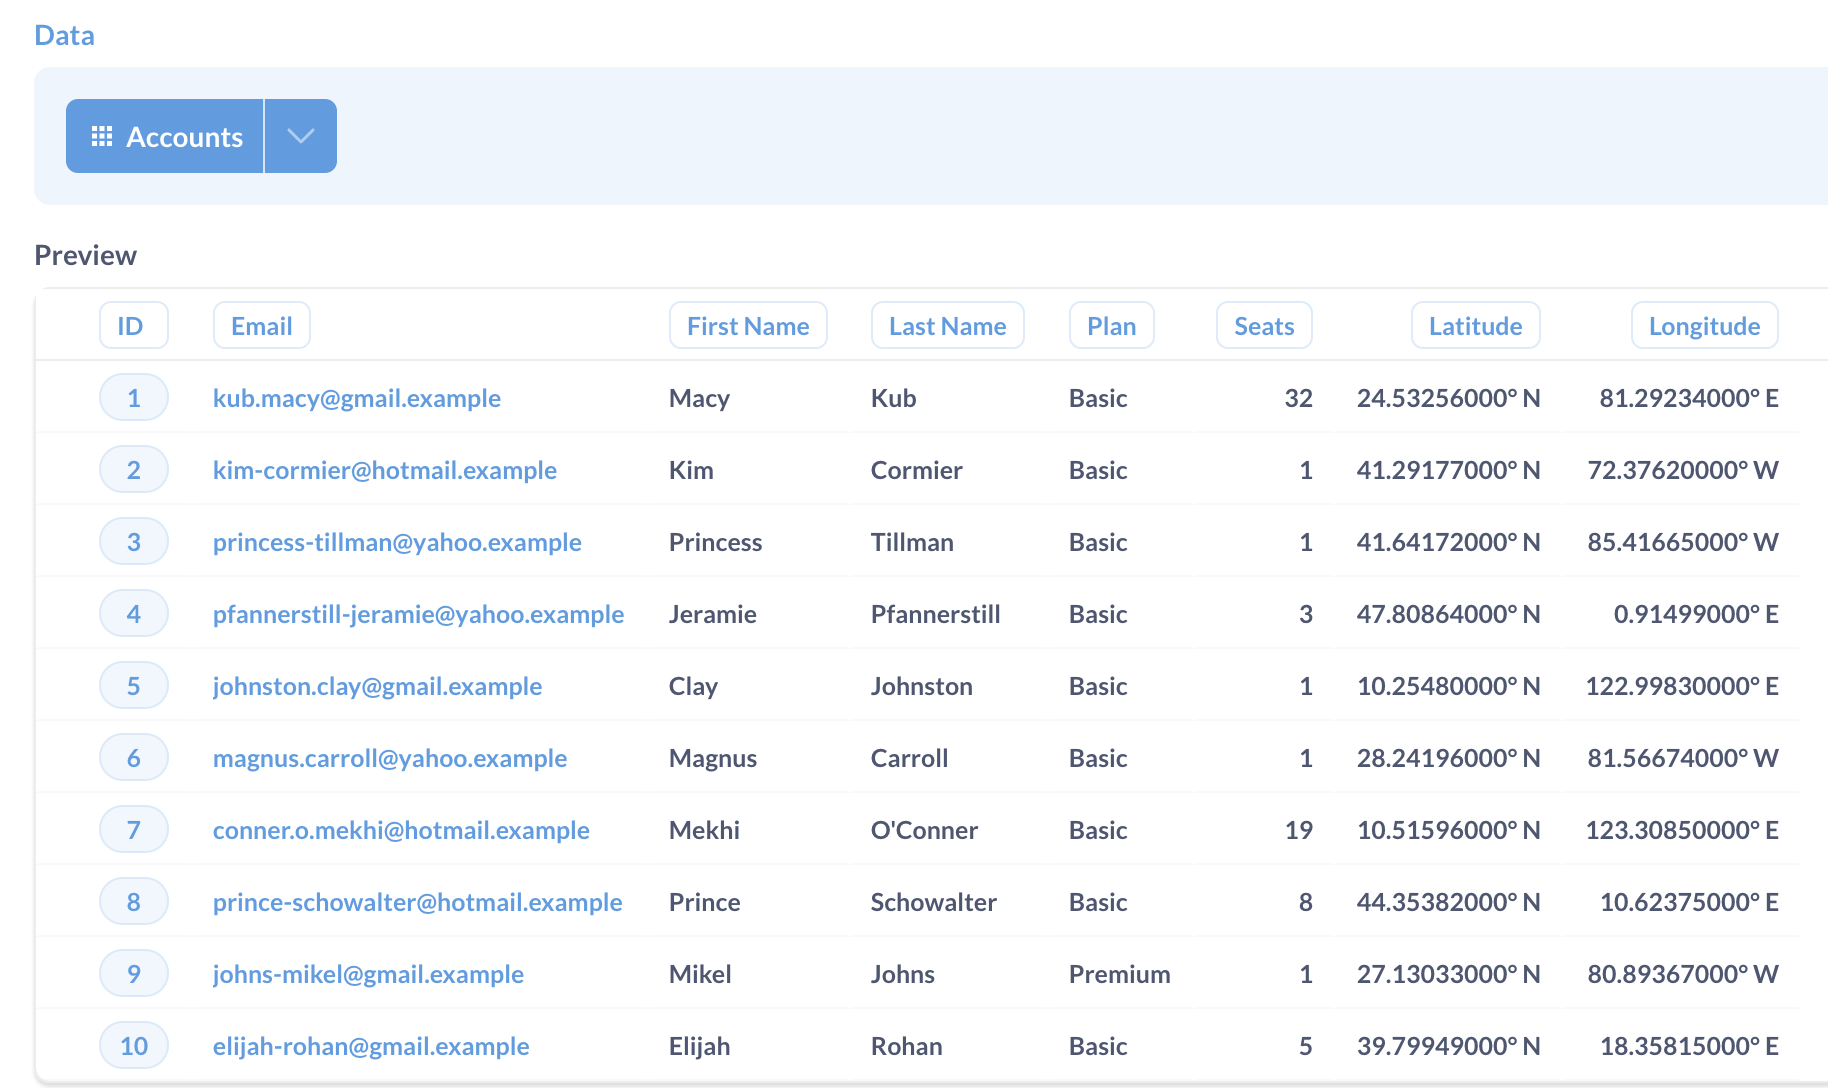Viewport: 1828px width, 1088px height.
Task: Click the ID column header
Action: 133,326
